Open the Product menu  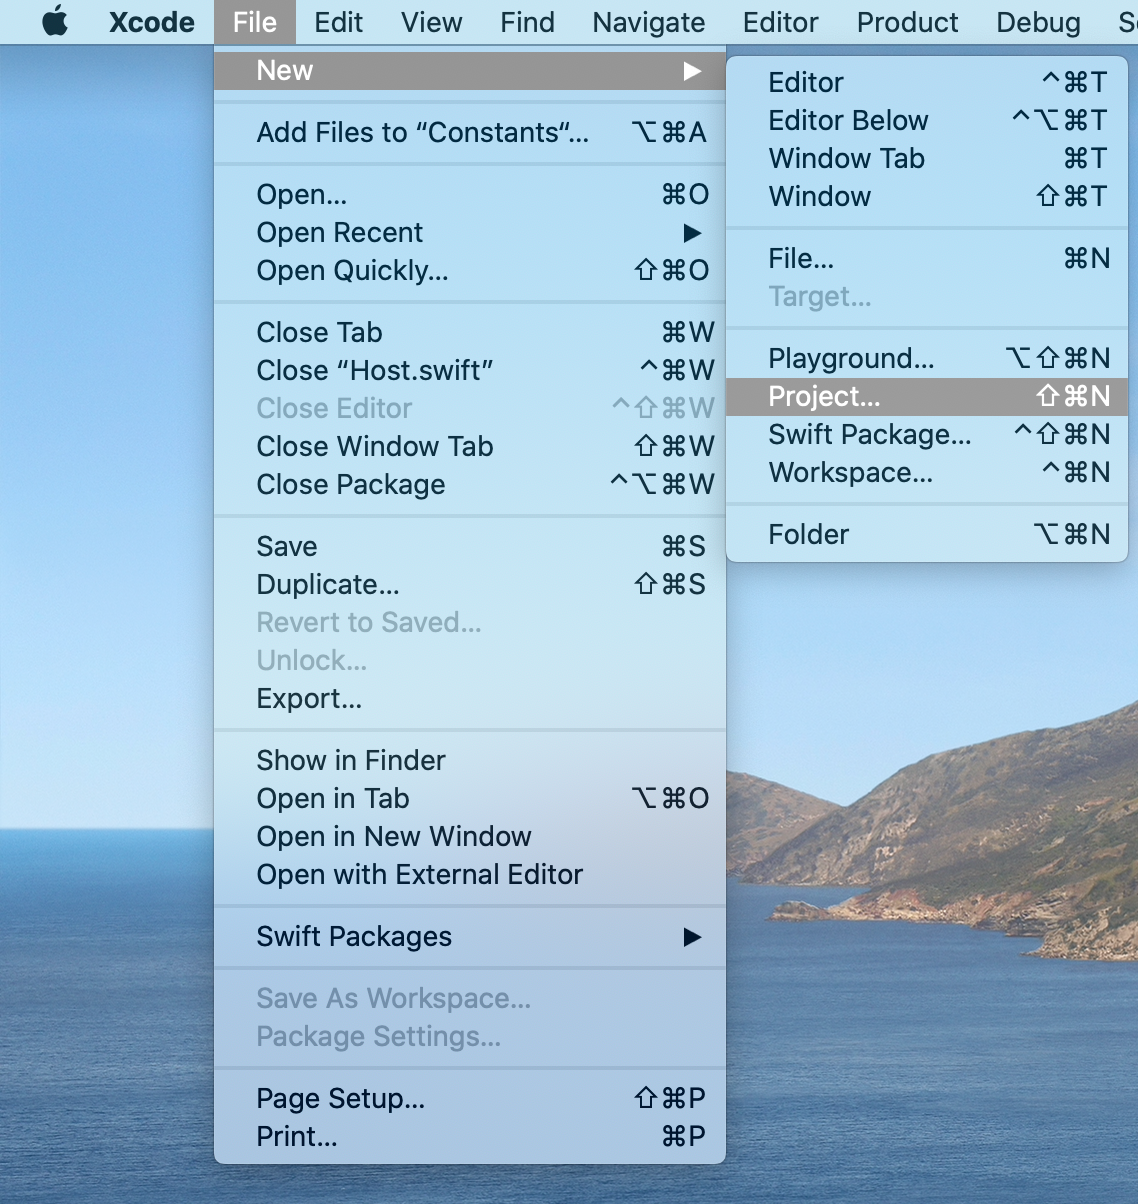(908, 22)
